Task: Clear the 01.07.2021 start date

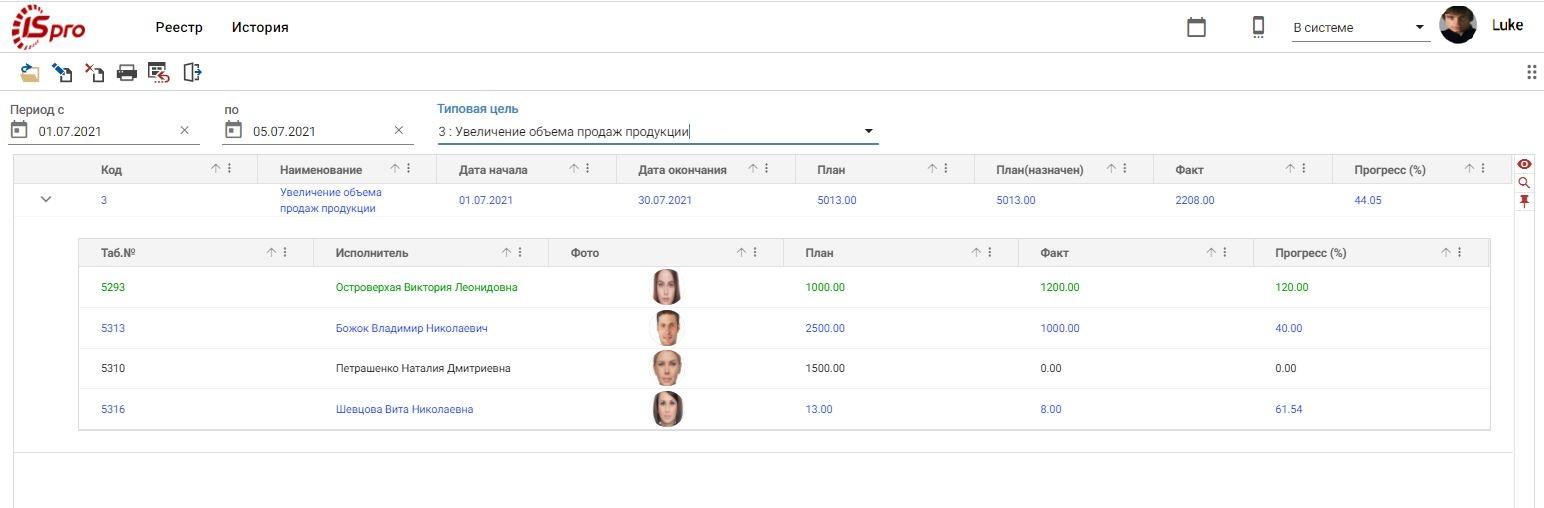Action: click(x=184, y=130)
